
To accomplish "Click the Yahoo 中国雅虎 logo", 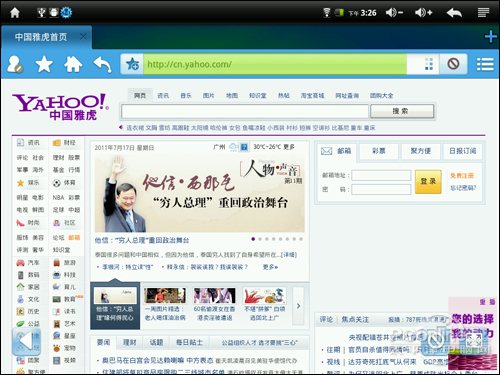I will [60, 107].
